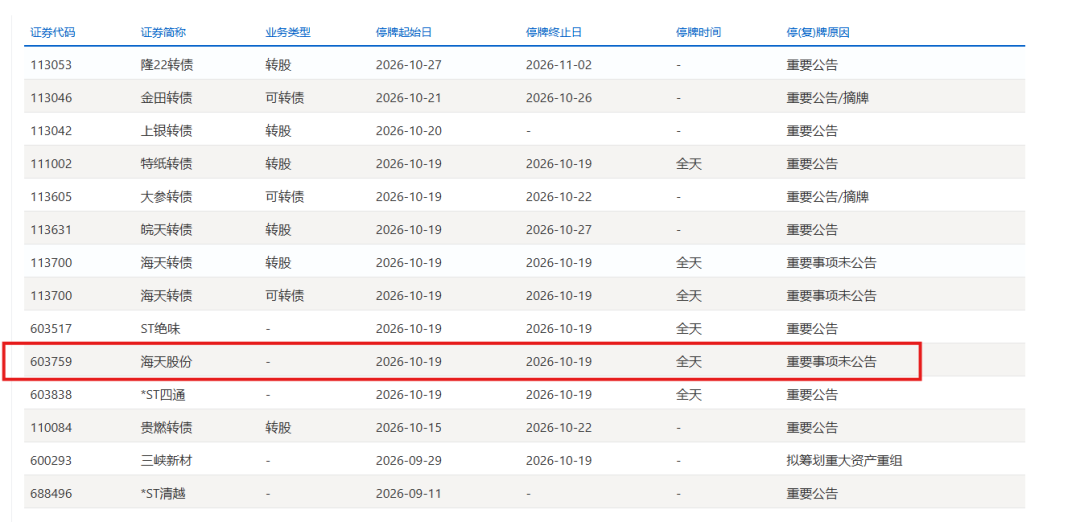Select security code 600293
Viewport: 1080px width, 522px height.
[x=51, y=461]
